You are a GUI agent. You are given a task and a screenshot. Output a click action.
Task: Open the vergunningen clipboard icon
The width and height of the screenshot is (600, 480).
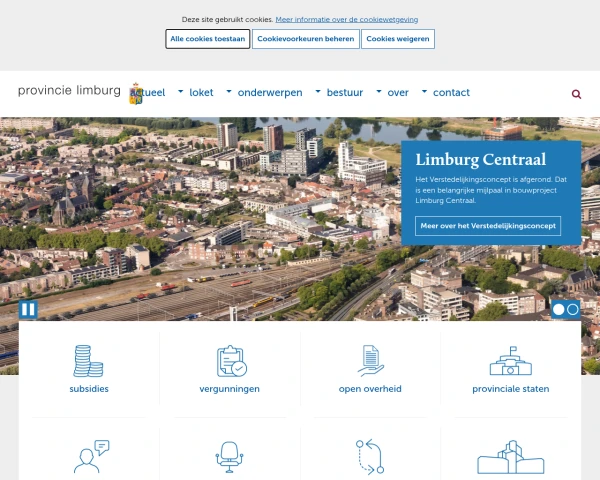click(x=232, y=361)
